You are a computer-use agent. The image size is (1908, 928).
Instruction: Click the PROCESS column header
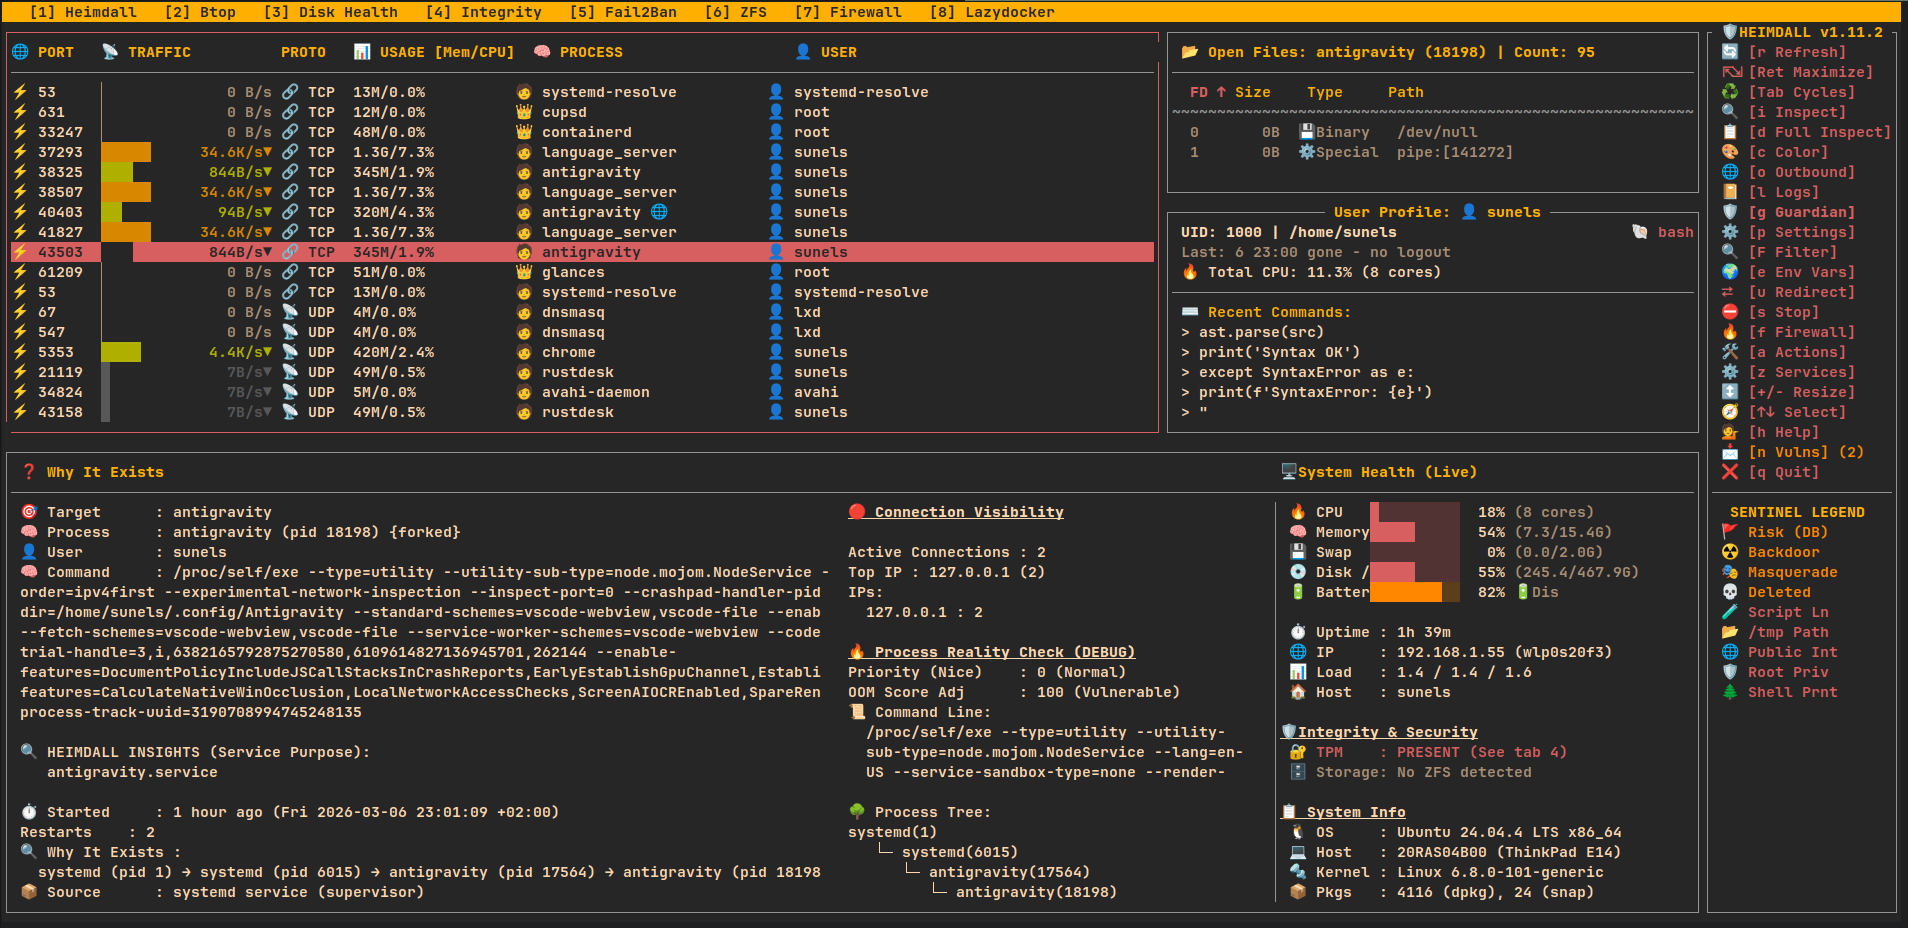(591, 52)
